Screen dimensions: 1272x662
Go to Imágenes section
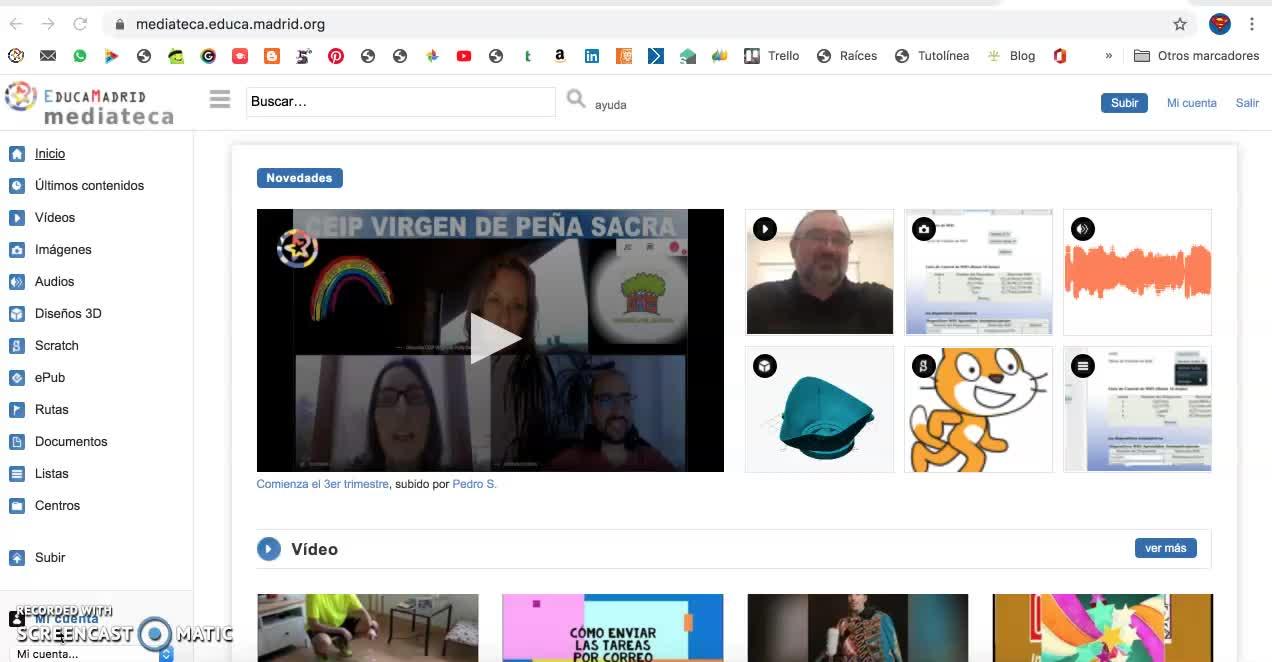tap(63, 250)
